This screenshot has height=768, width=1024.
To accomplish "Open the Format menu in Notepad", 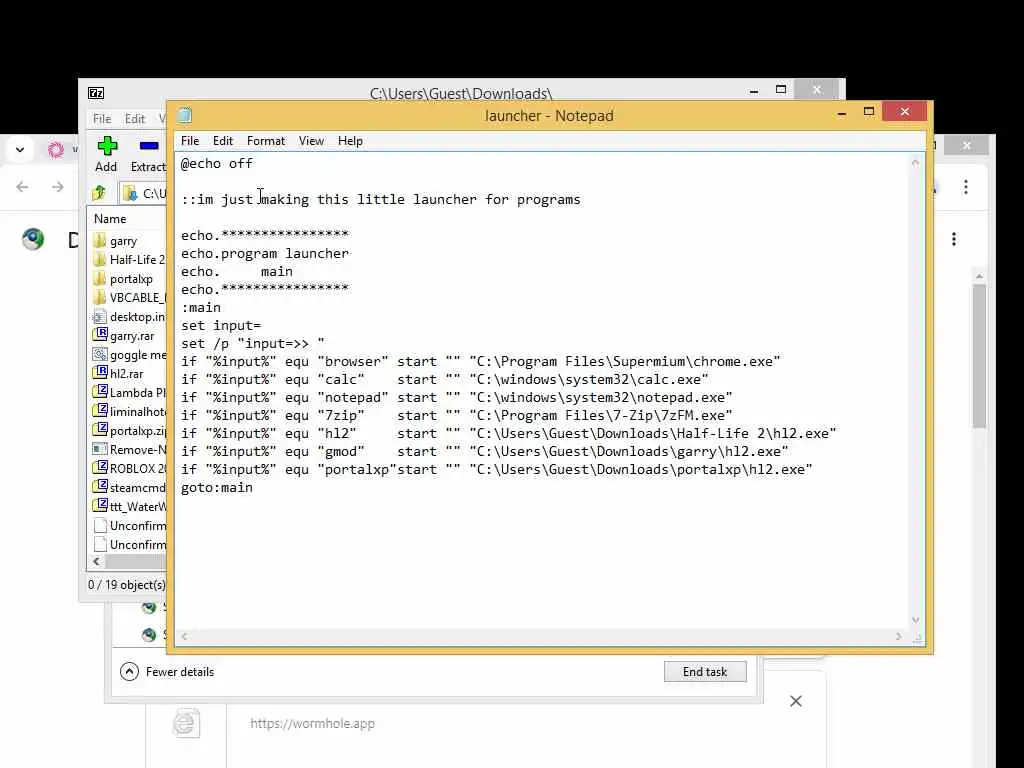I will point(266,141).
